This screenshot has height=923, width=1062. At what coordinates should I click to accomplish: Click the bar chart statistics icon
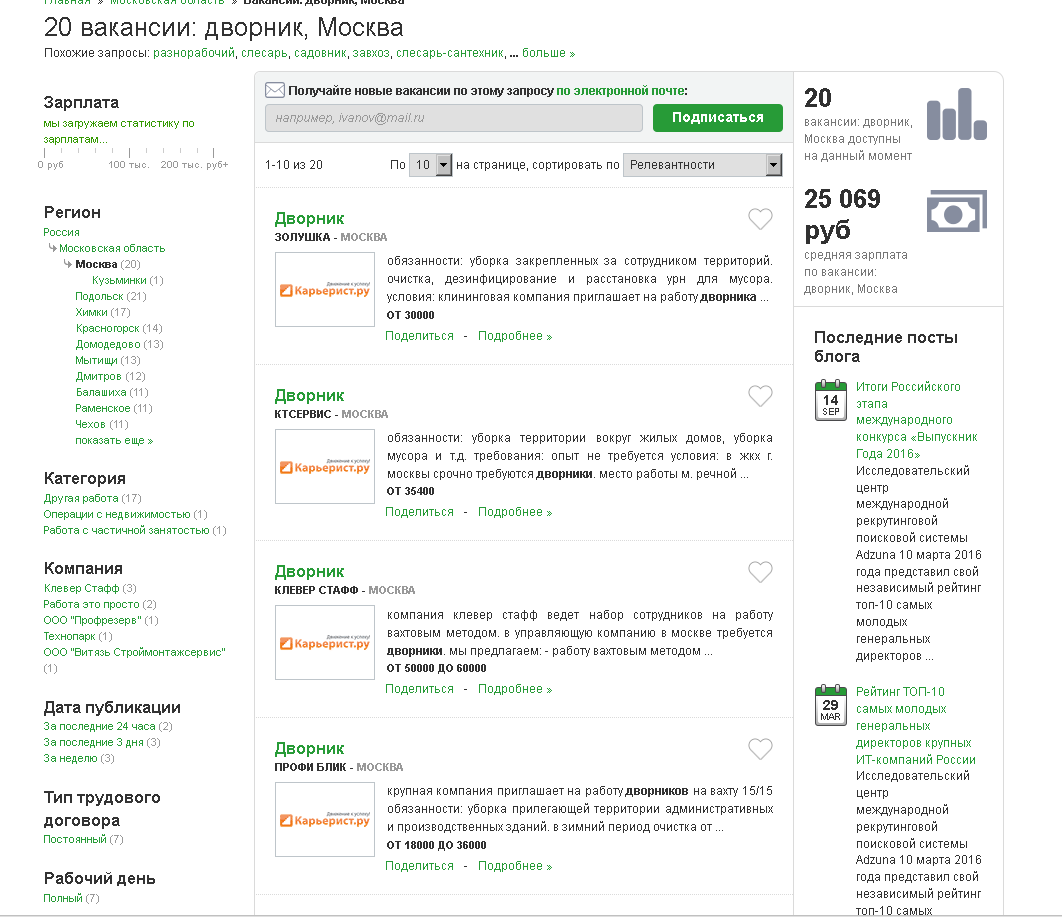956,114
